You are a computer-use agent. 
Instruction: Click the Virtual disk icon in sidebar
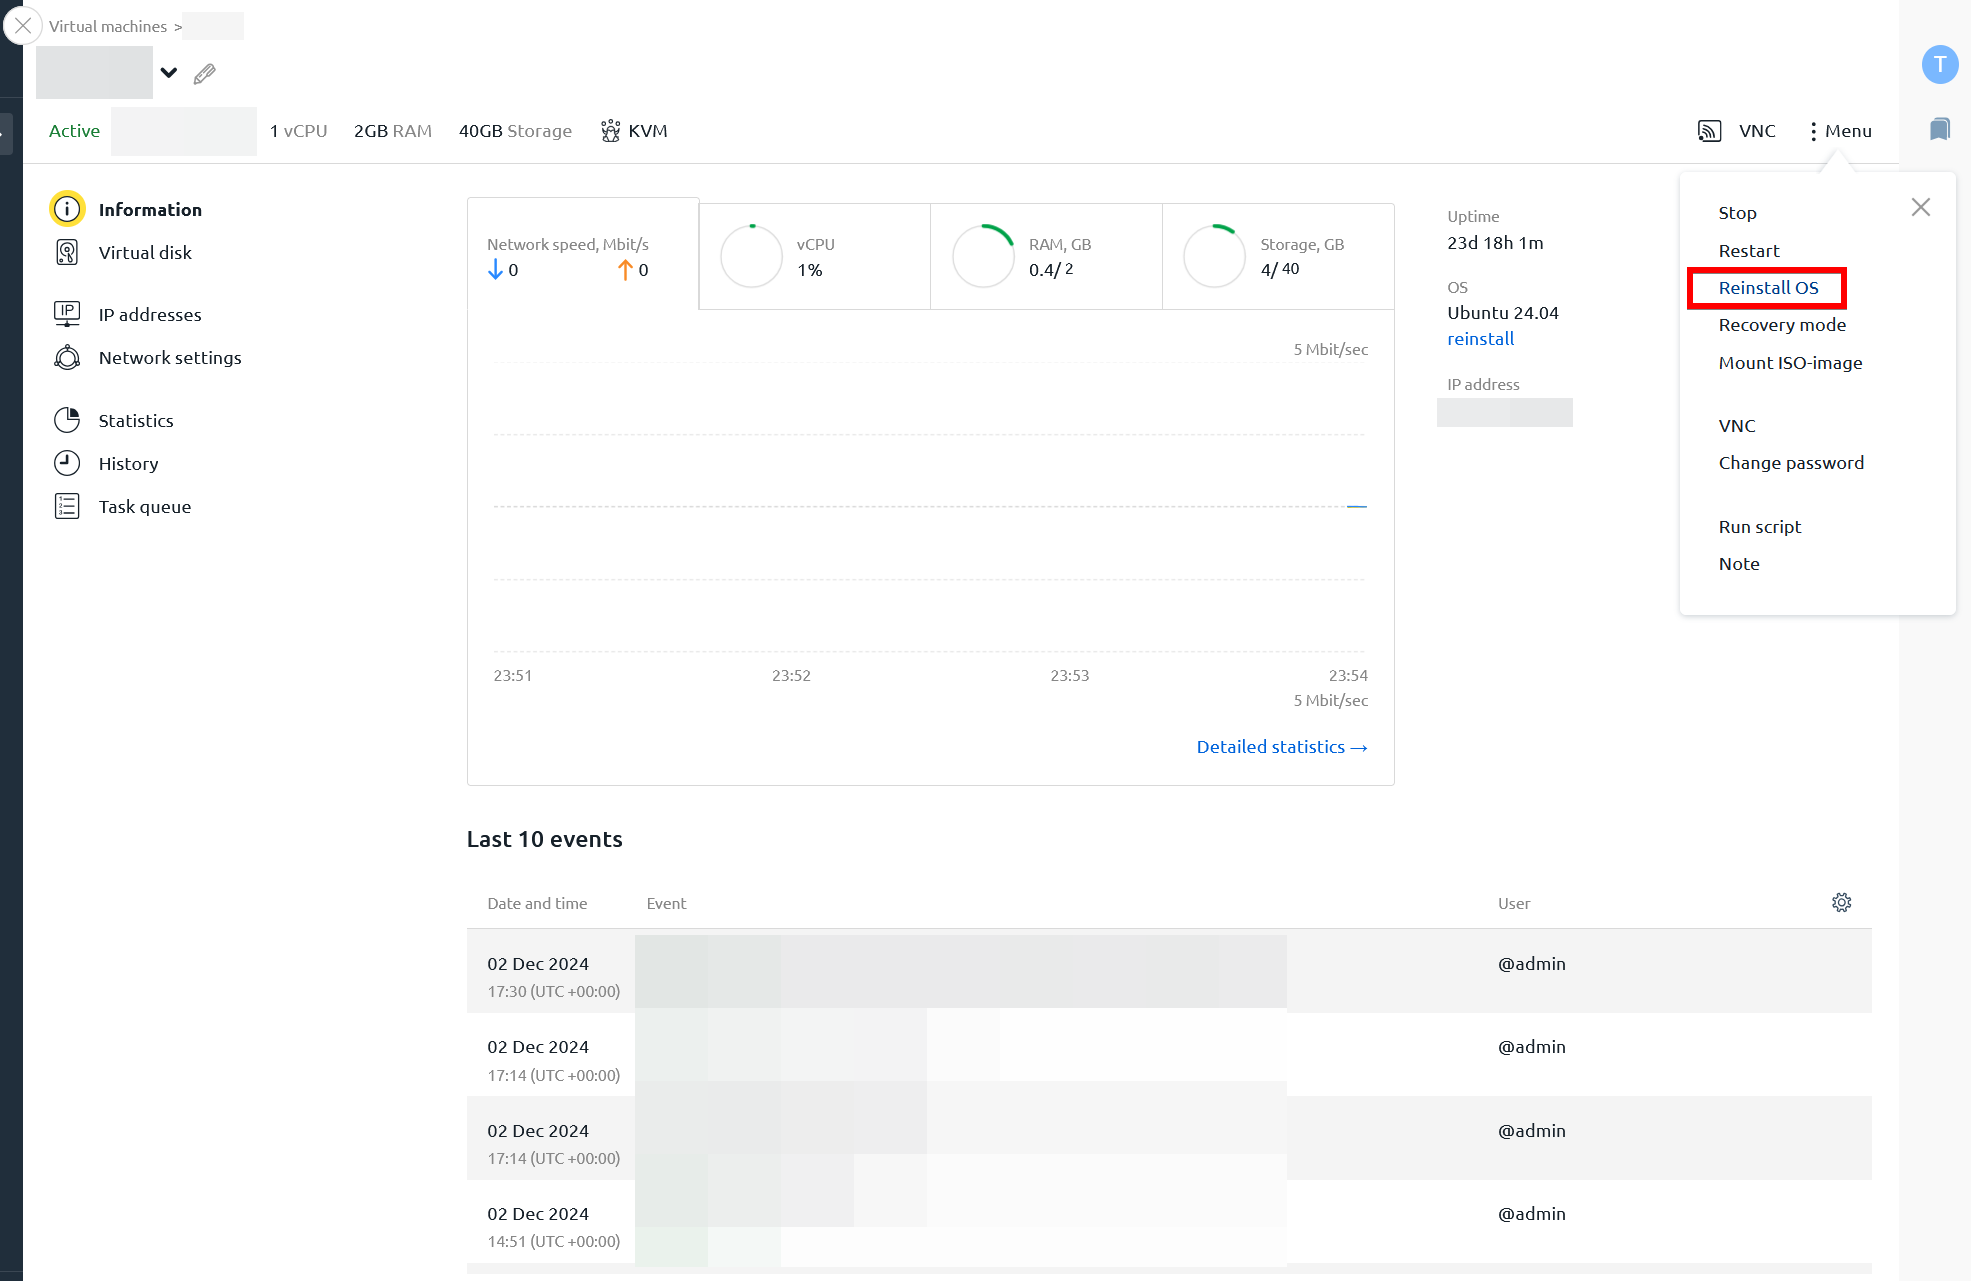tap(65, 253)
